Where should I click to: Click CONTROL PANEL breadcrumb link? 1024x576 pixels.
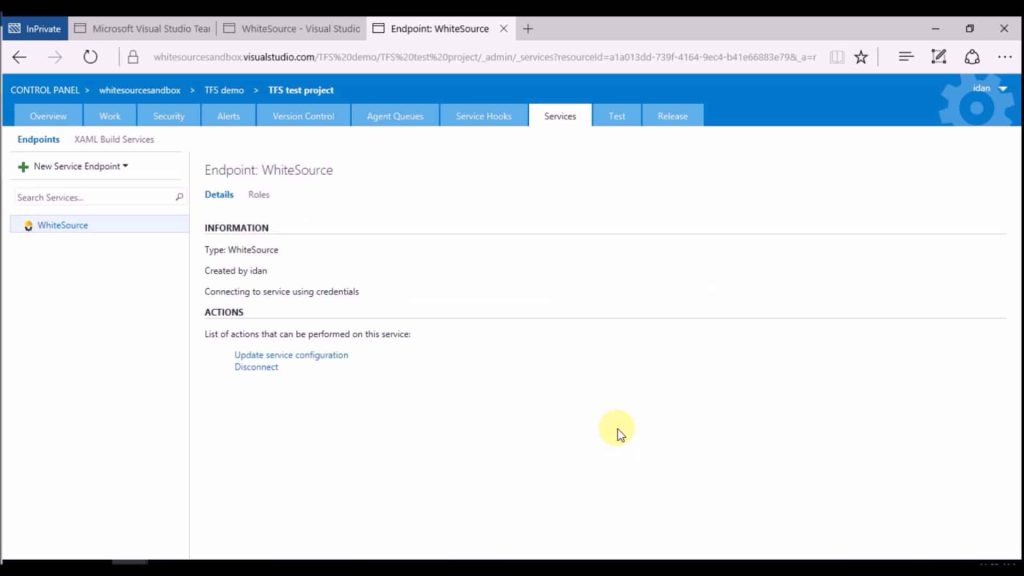click(45, 90)
